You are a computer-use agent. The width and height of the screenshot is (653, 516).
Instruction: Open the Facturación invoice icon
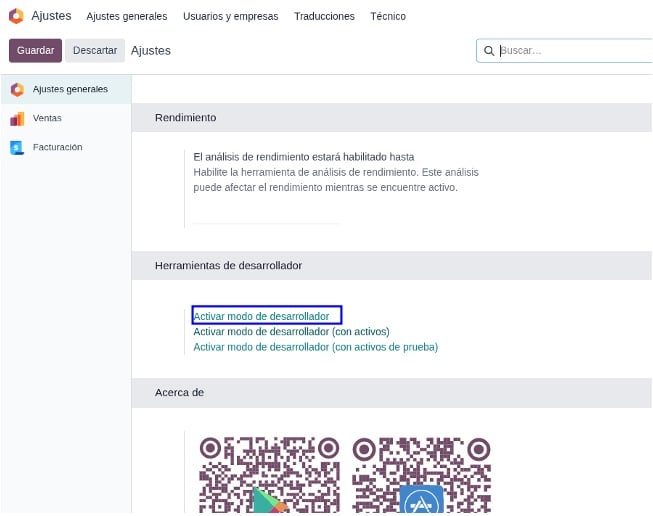pos(17,147)
